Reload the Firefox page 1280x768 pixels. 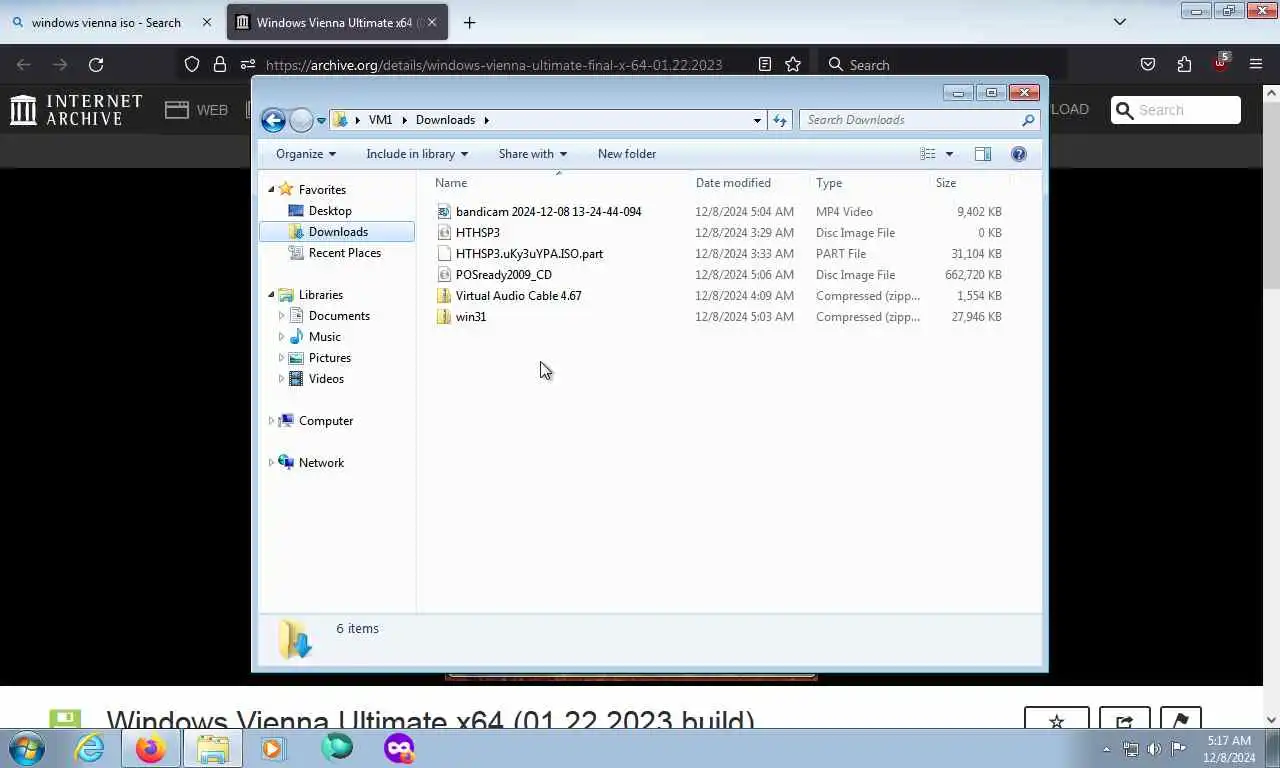click(96, 65)
